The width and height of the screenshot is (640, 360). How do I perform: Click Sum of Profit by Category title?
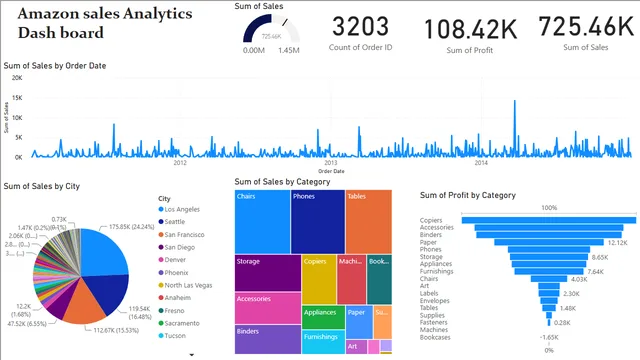[x=468, y=195]
